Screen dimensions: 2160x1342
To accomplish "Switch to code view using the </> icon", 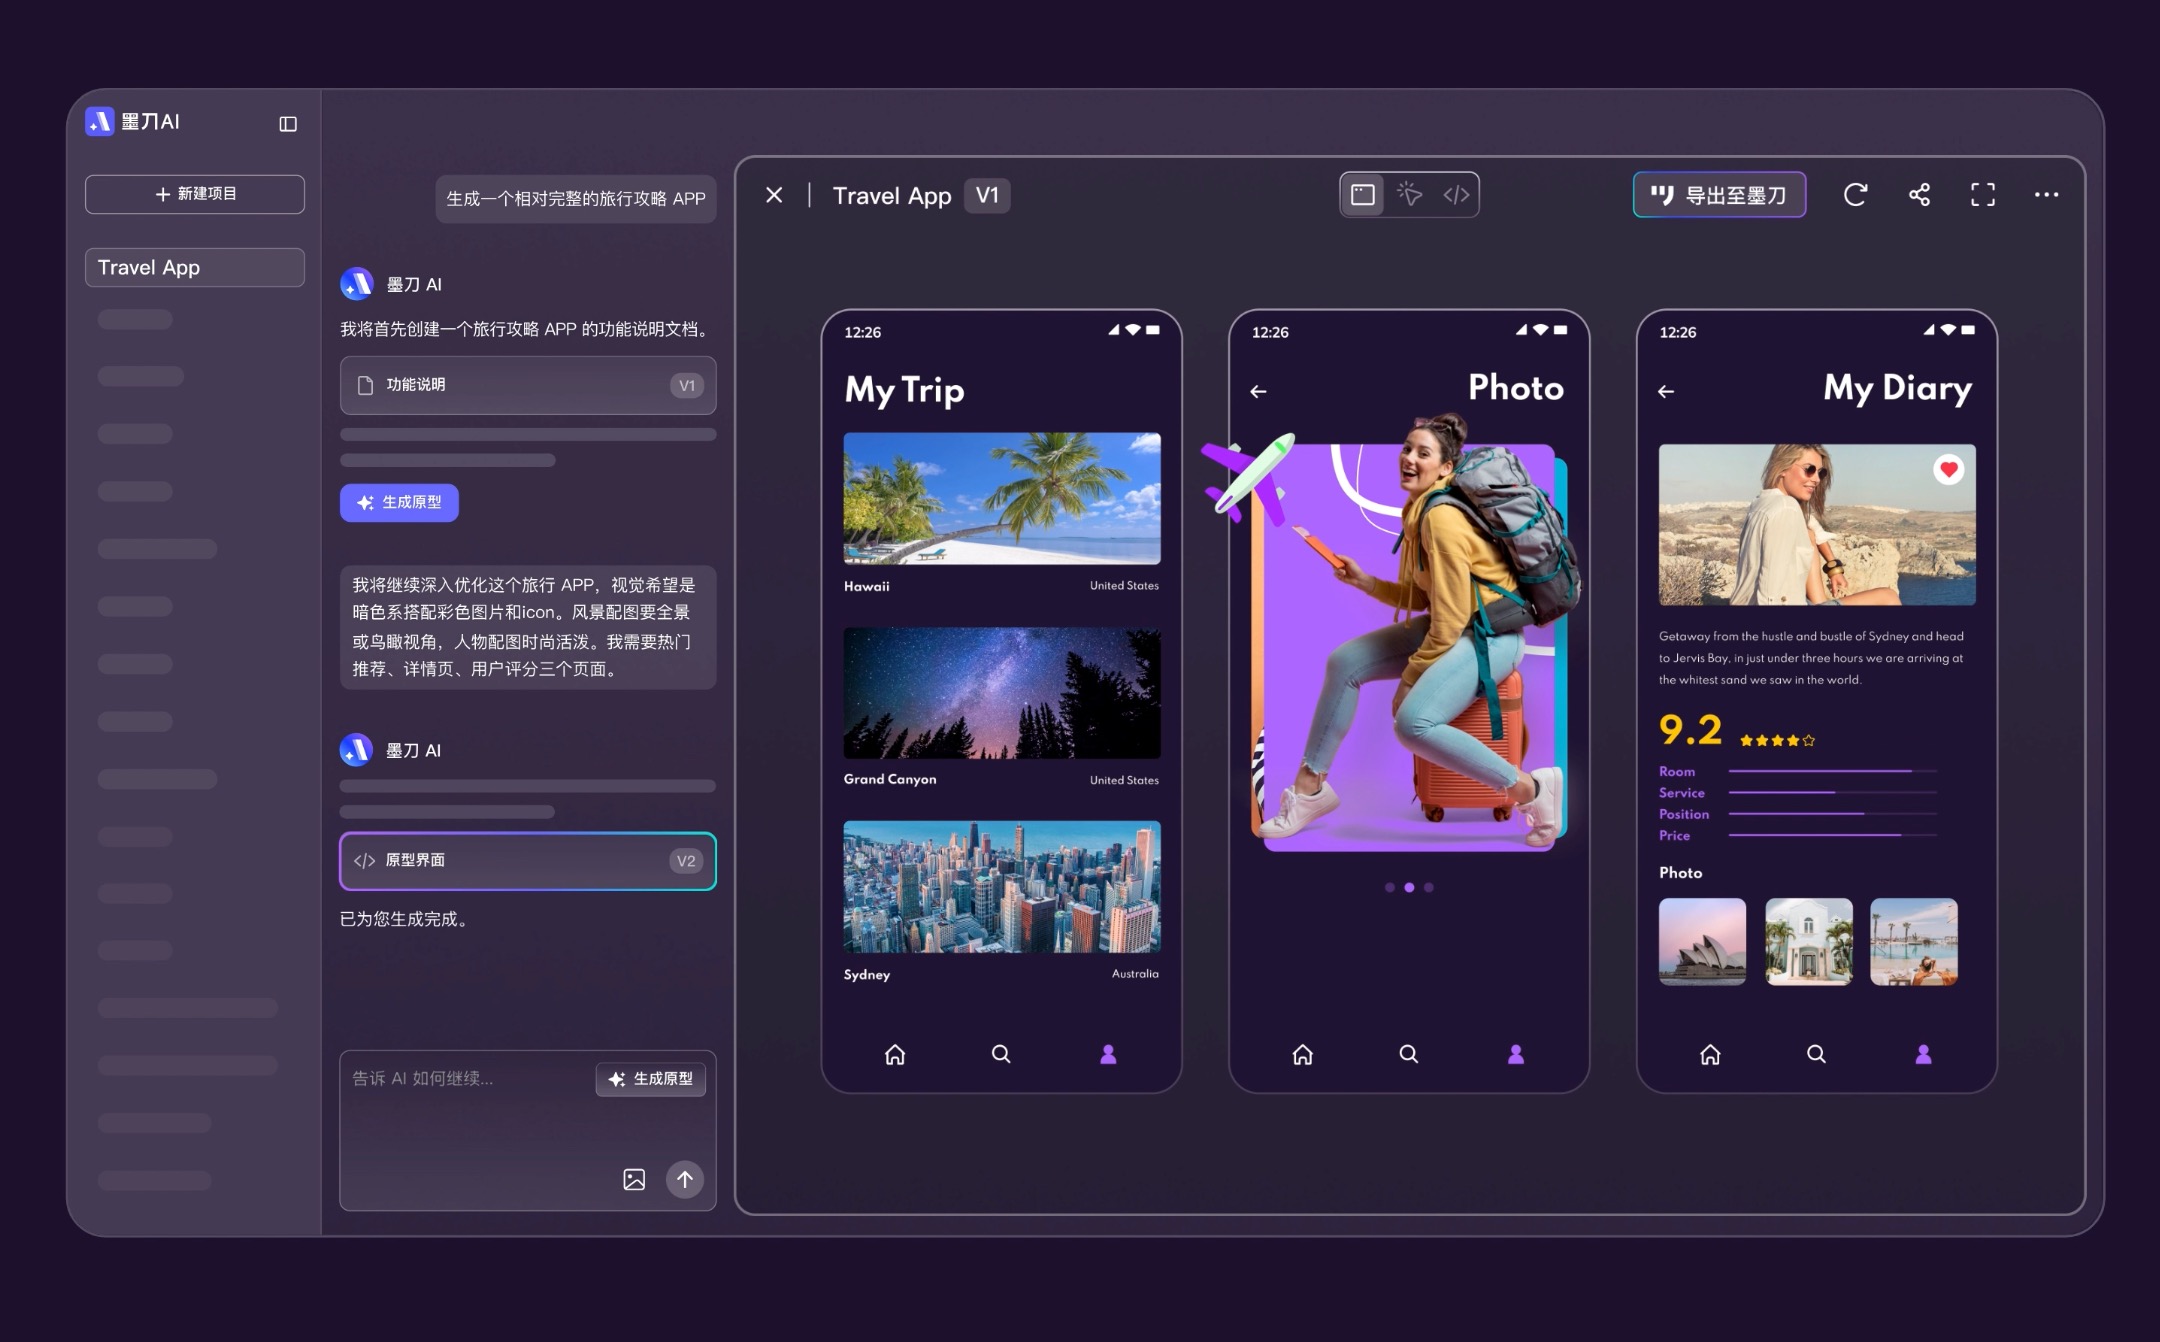I will click(1456, 194).
